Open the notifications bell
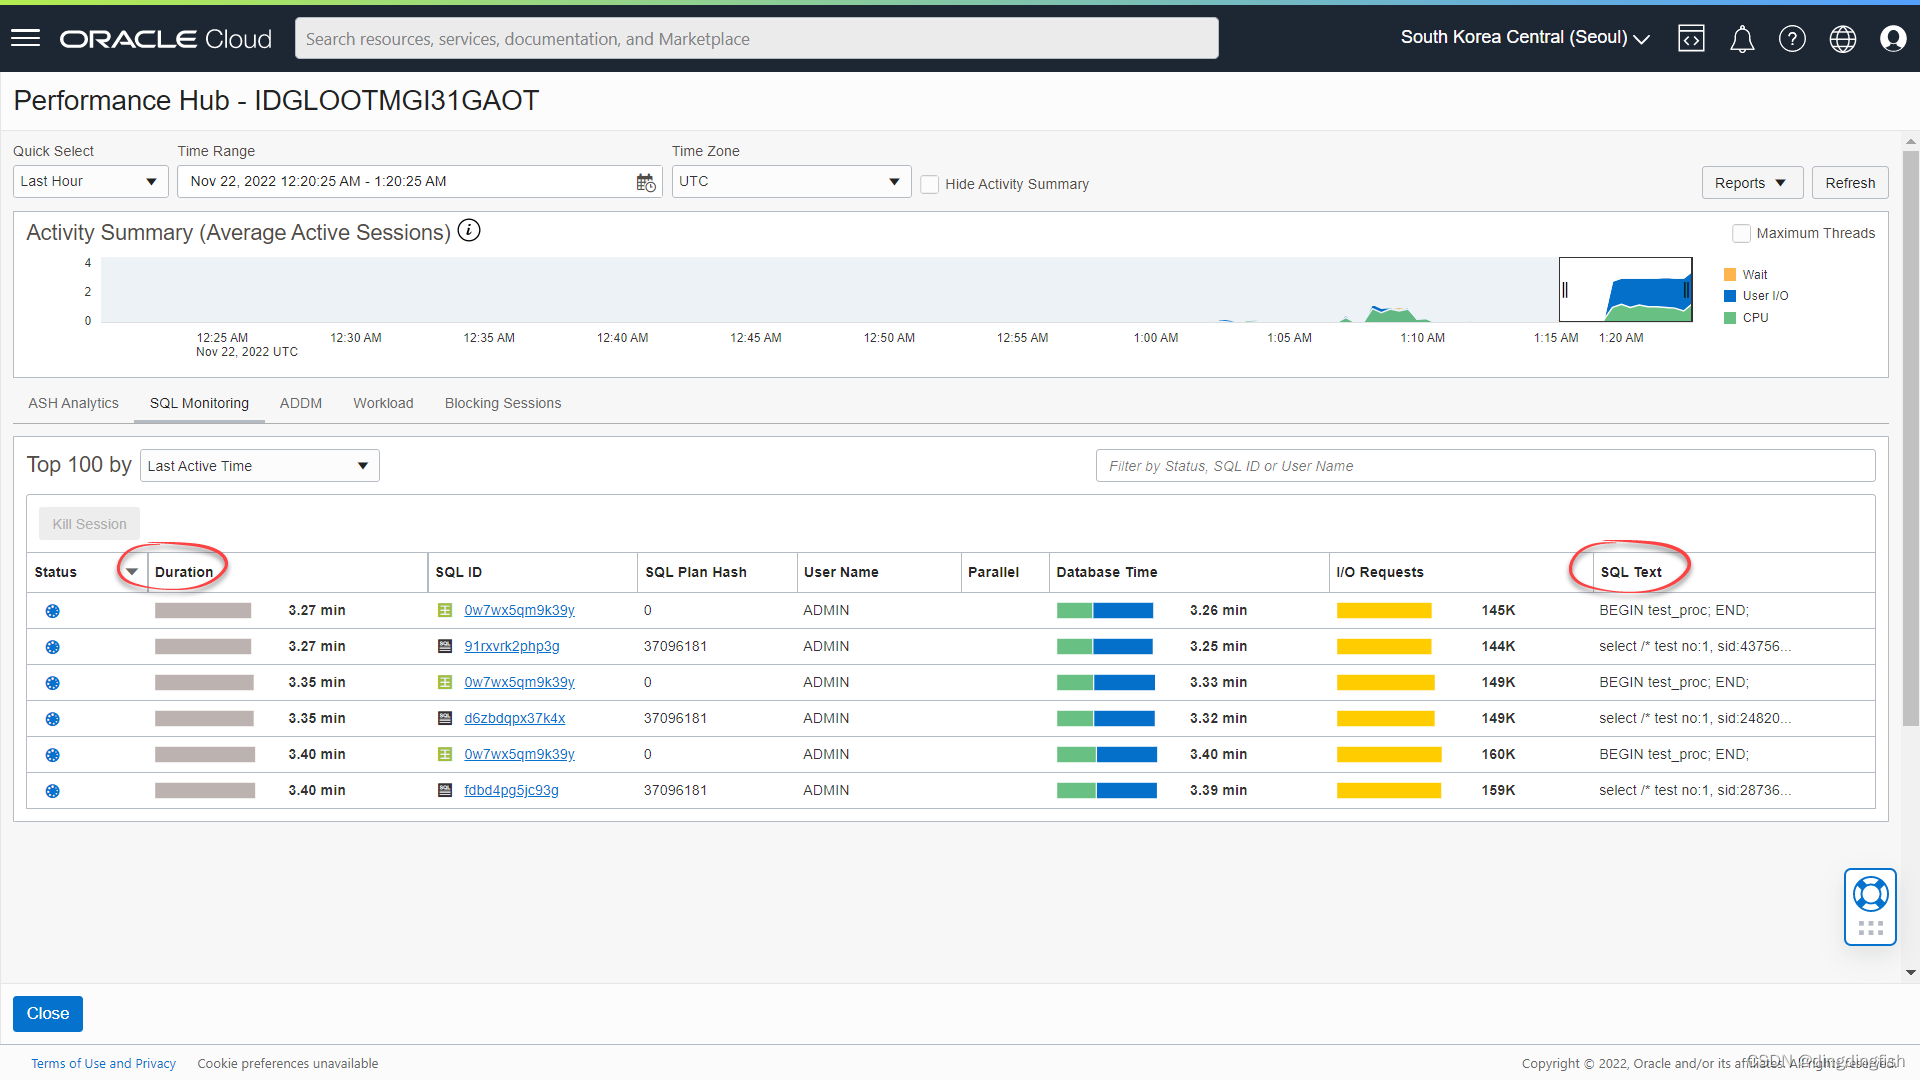Screen dimensions: 1920x1080 tap(1742, 38)
